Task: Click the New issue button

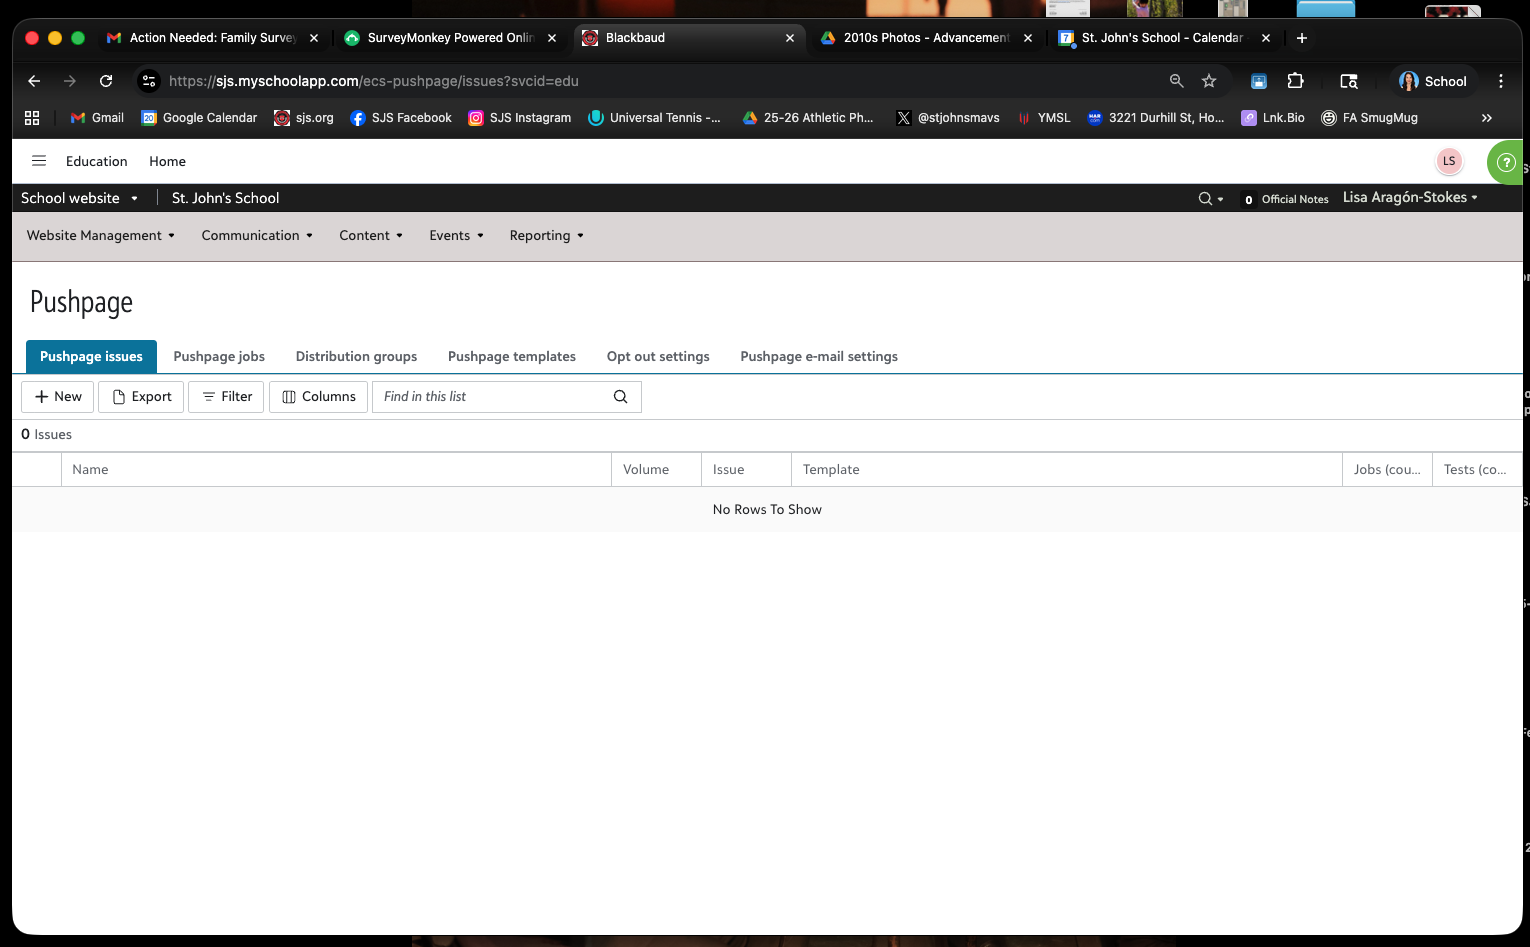Action: click(58, 397)
